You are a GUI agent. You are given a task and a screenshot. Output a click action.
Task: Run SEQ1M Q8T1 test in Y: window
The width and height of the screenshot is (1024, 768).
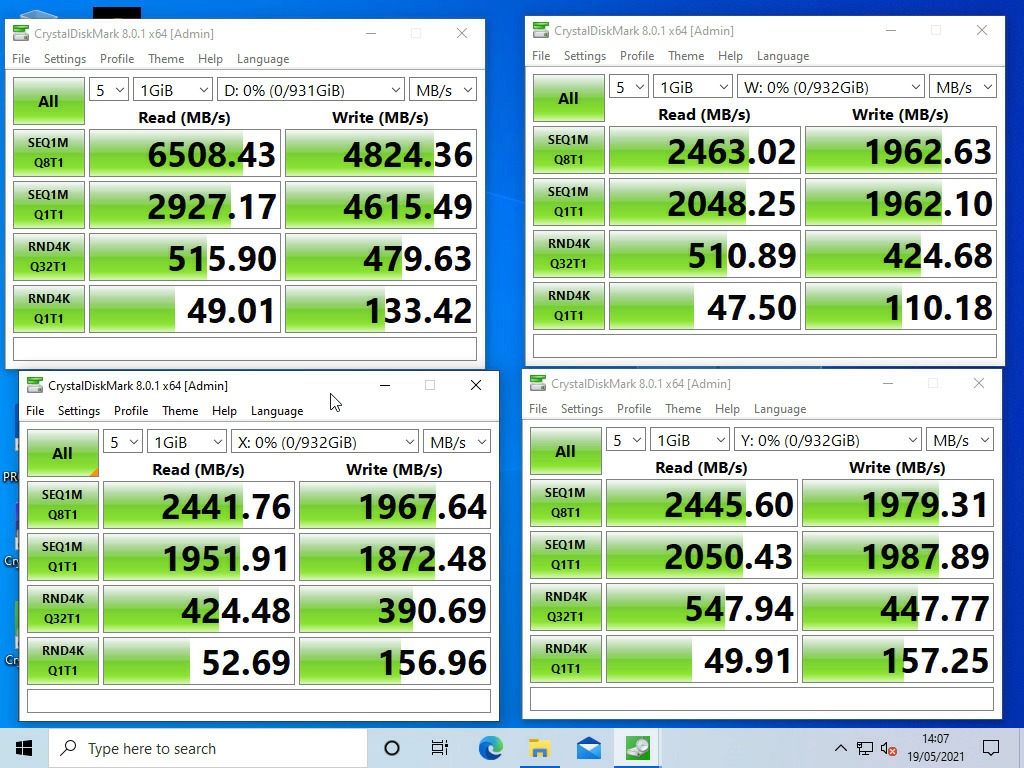pyautogui.click(x=566, y=503)
